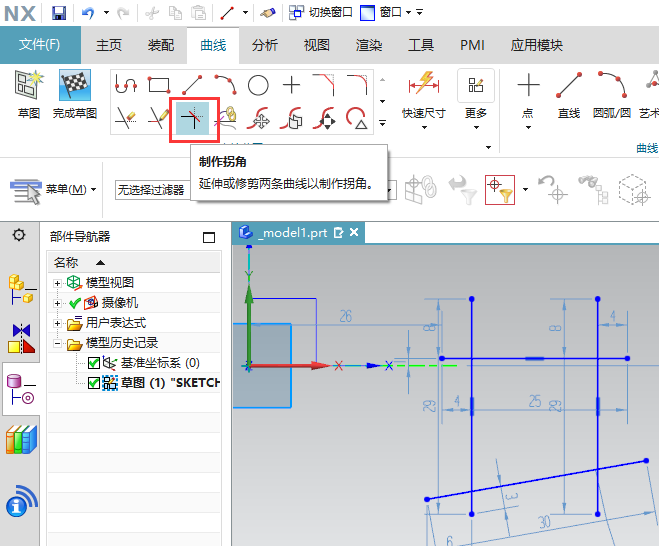Select the Line sketch tool in gallery
The height and width of the screenshot is (546, 659).
pos(192,85)
